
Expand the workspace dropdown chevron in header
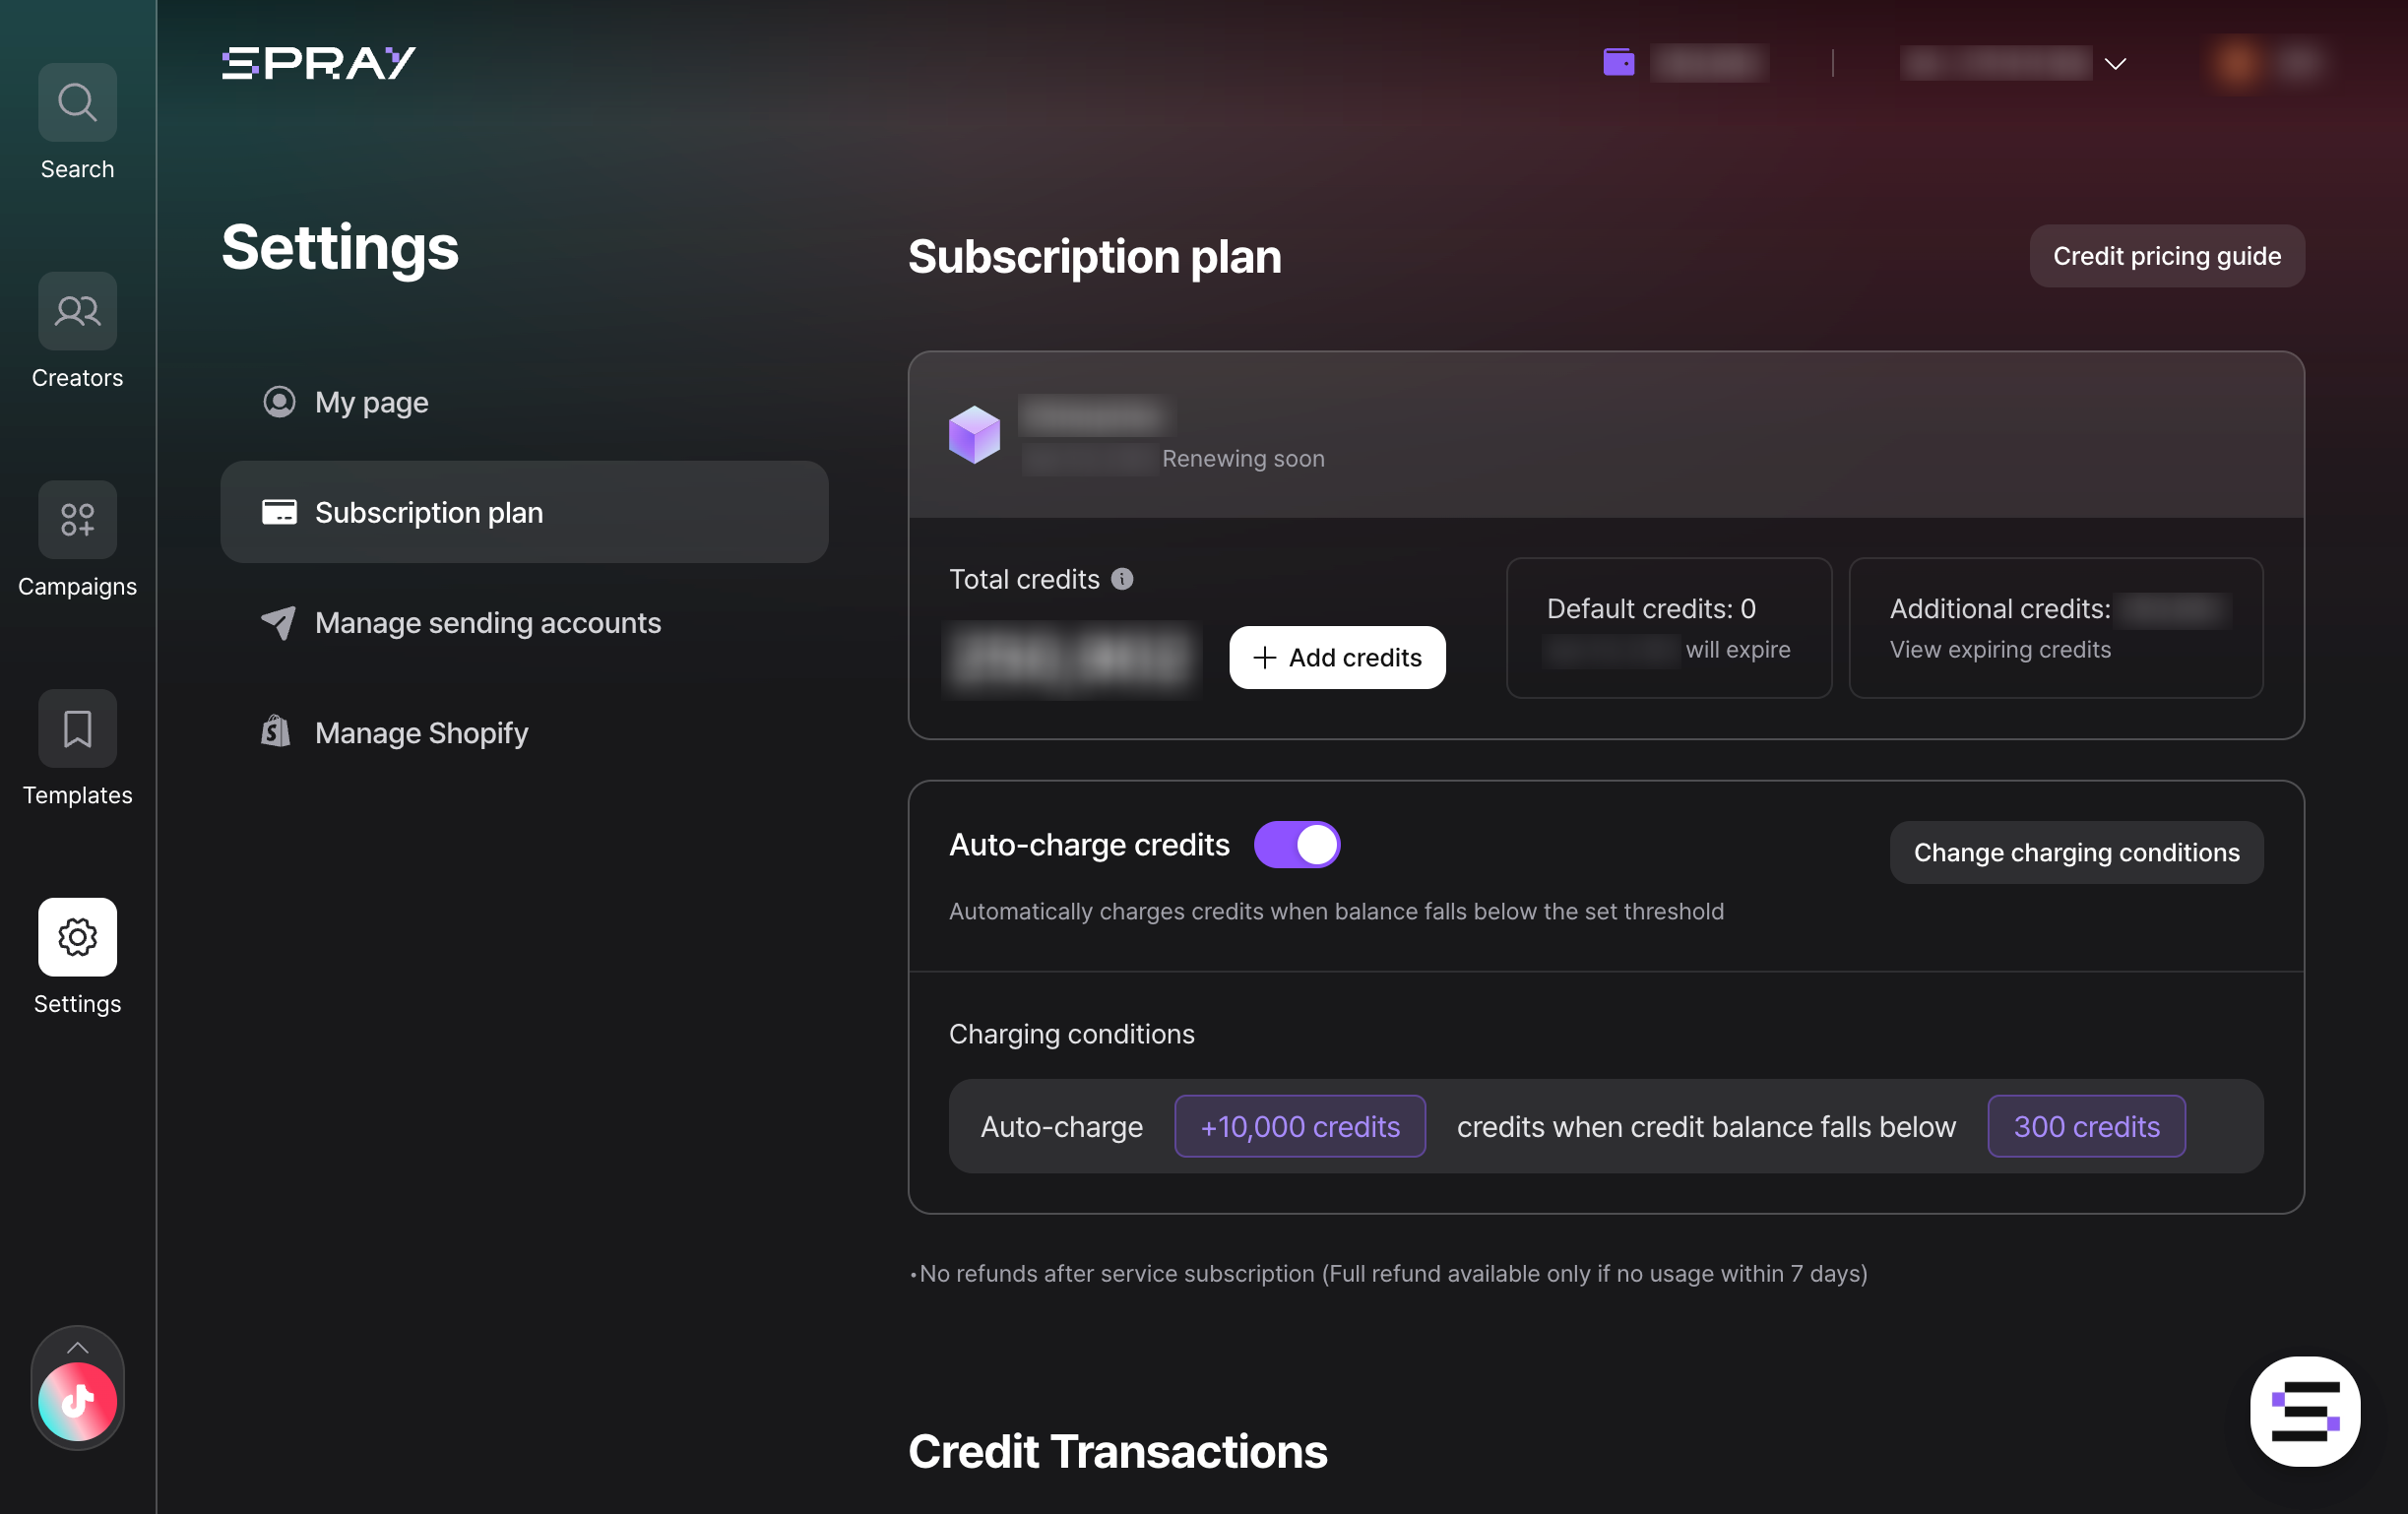point(2115,64)
